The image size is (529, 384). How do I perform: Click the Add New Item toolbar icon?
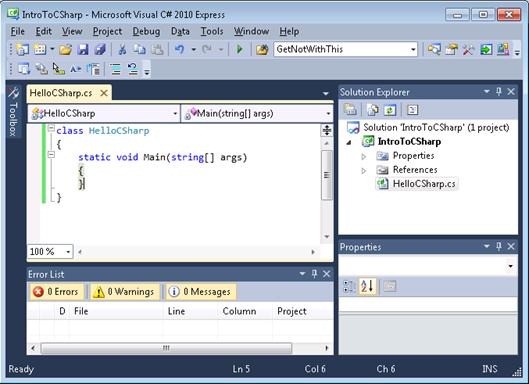click(x=40, y=50)
